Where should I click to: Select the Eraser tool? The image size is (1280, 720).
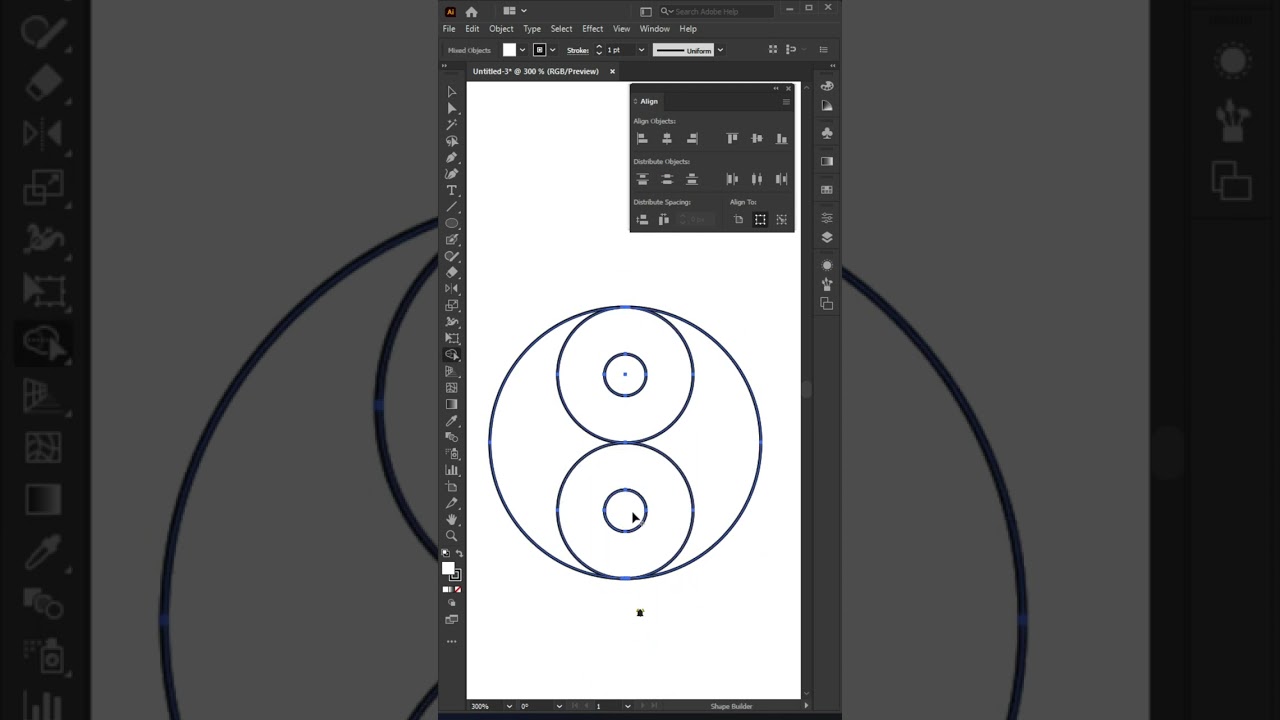click(451, 272)
